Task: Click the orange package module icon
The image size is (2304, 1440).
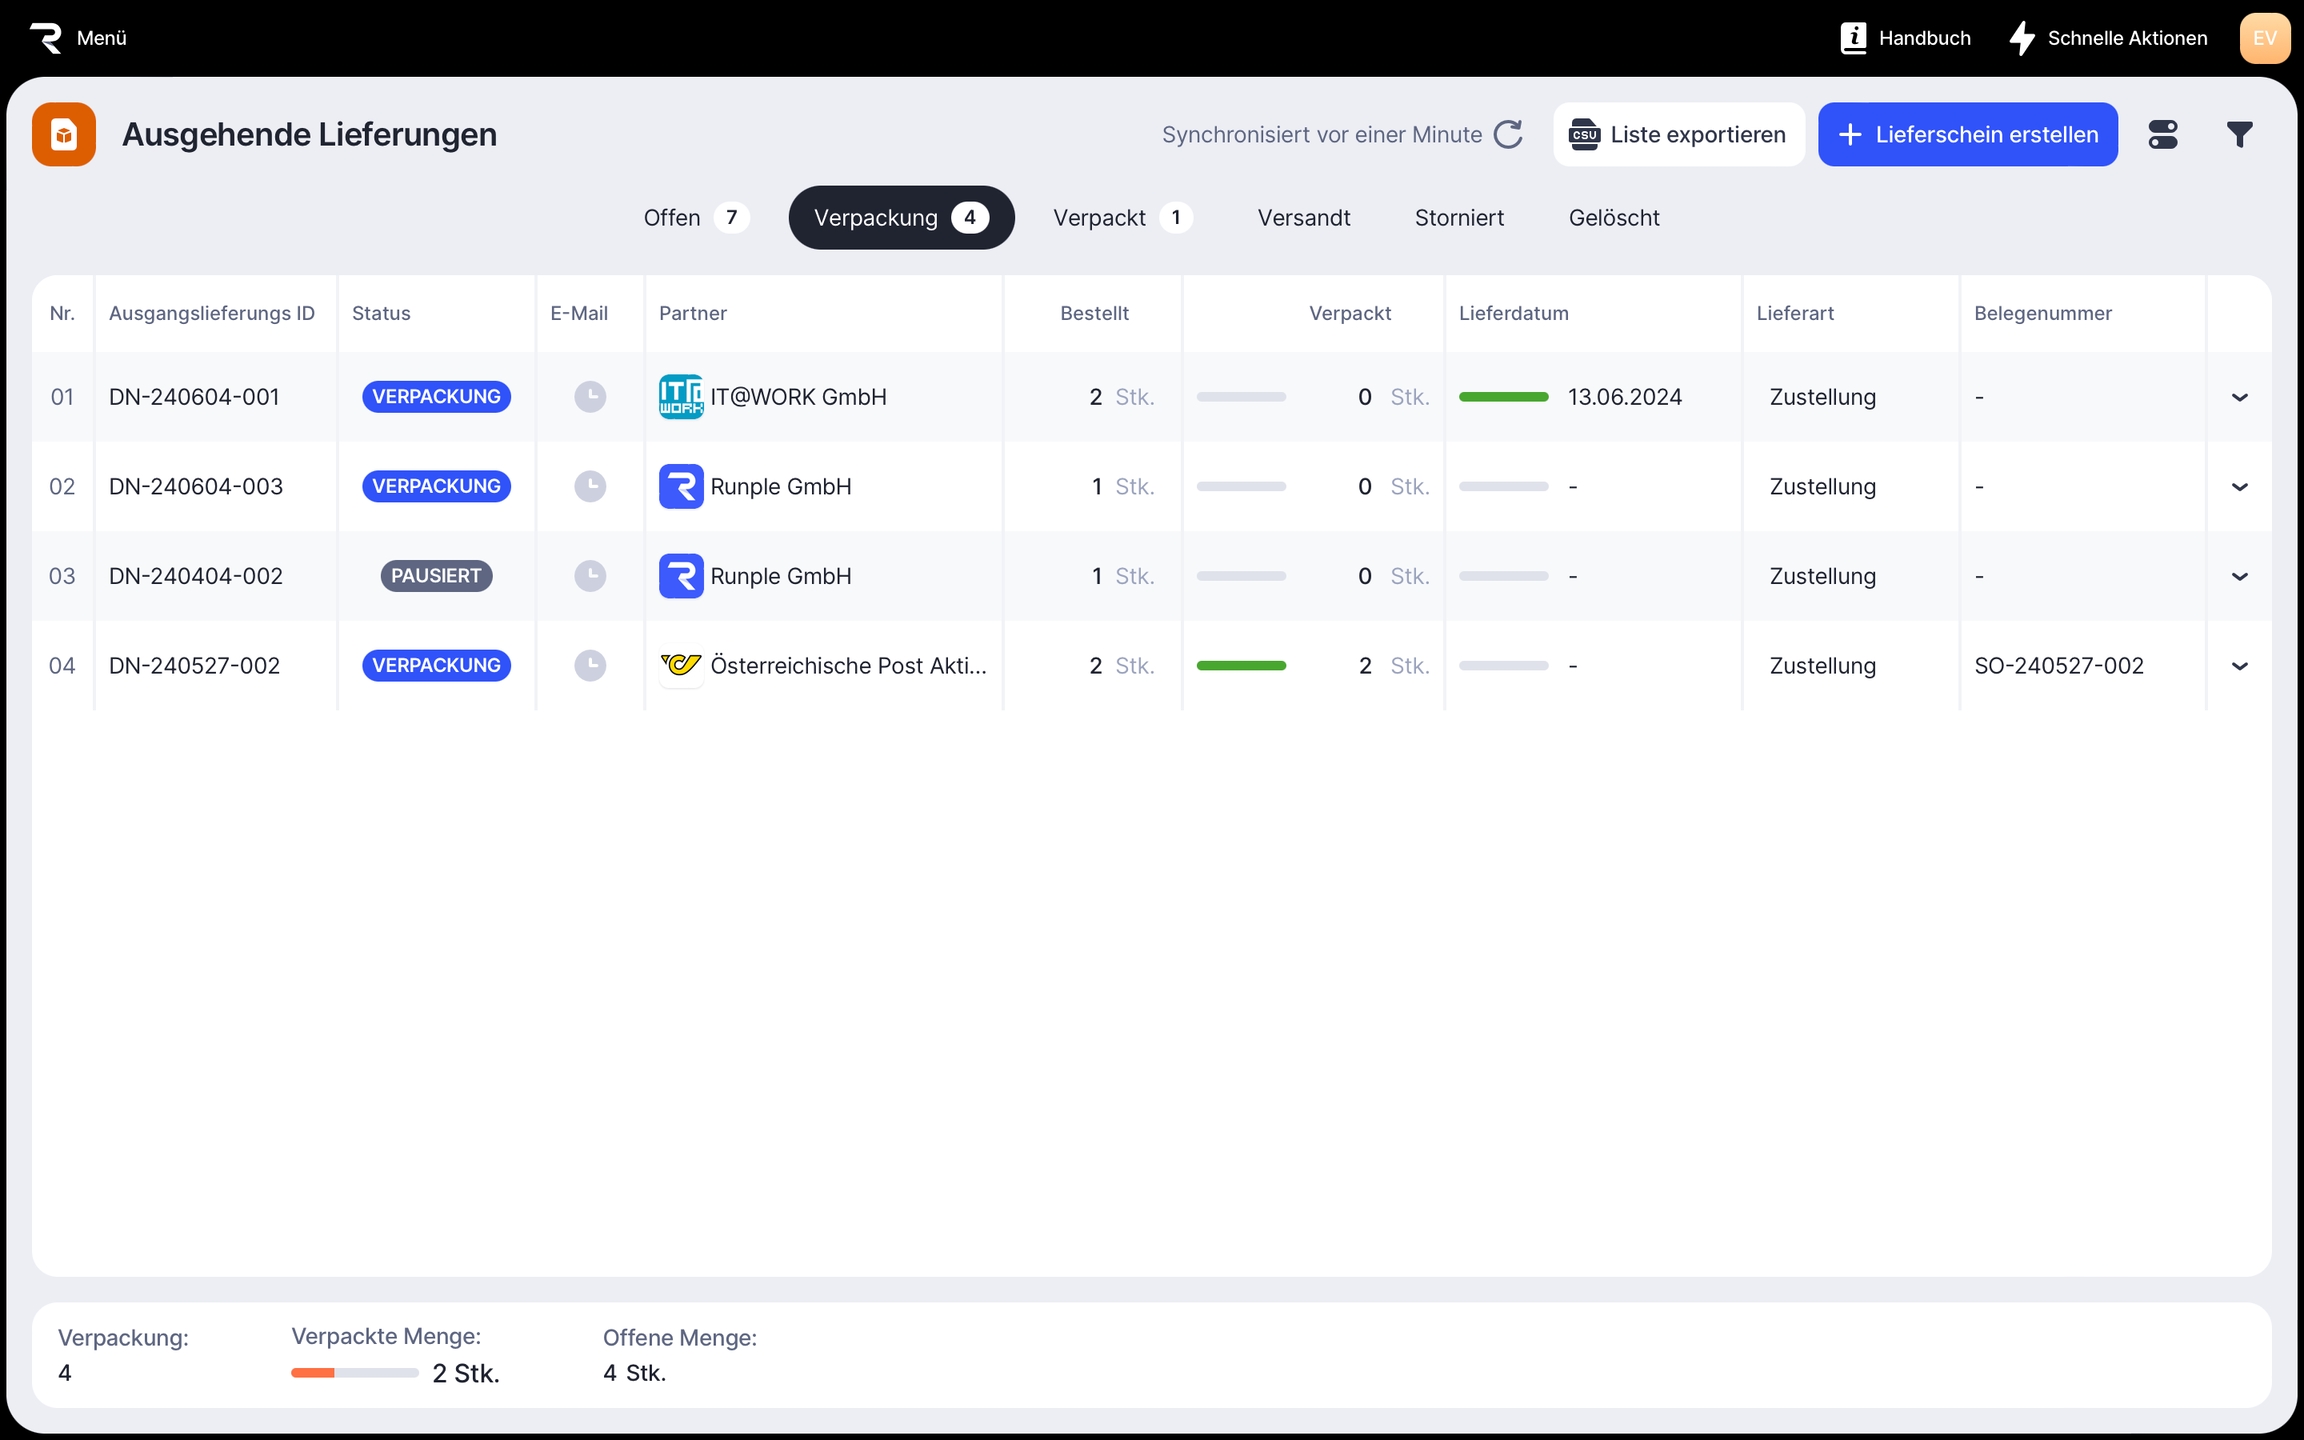Action: tap(64, 134)
